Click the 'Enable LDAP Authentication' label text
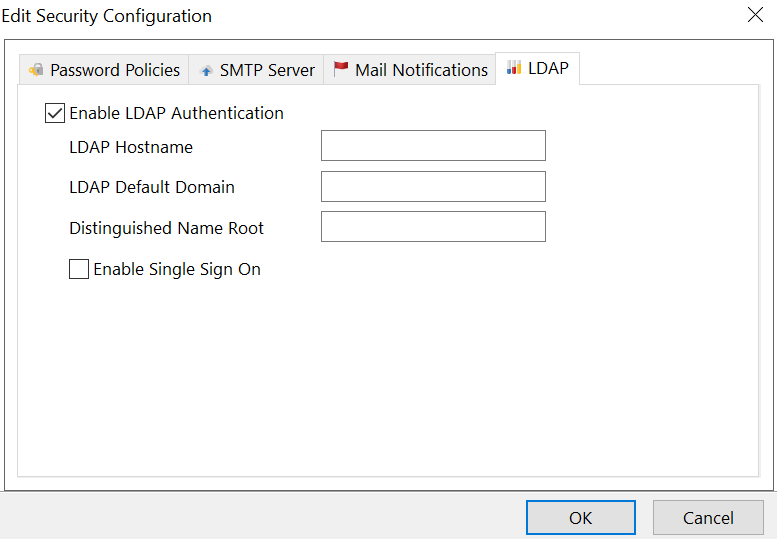Viewport: 777px width, 539px height. 176,113
